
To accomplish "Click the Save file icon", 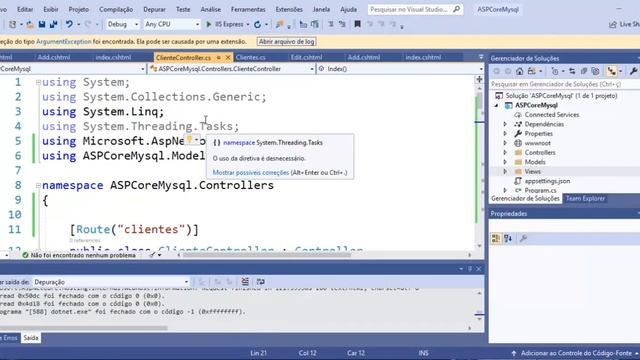I will click(42, 24).
